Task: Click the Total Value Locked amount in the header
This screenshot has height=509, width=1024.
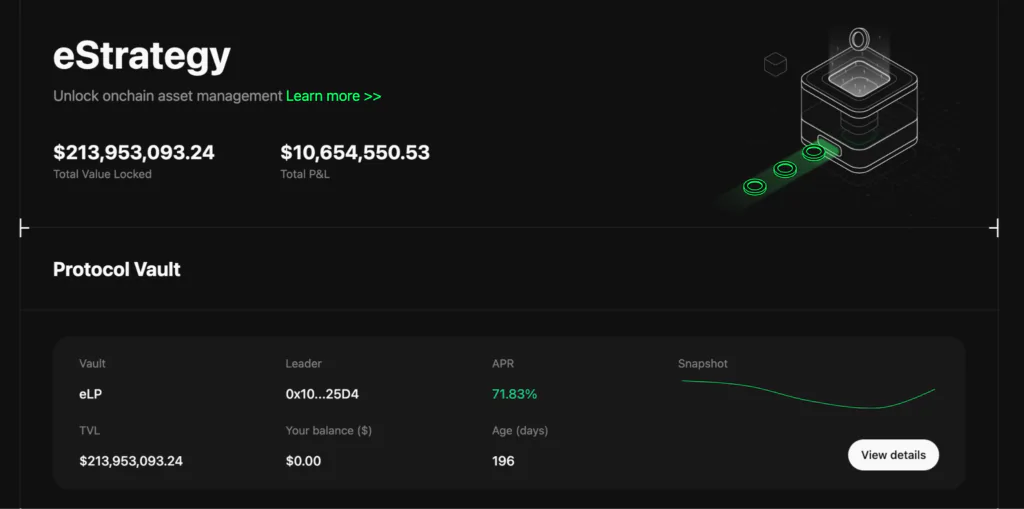Action: click(x=133, y=153)
